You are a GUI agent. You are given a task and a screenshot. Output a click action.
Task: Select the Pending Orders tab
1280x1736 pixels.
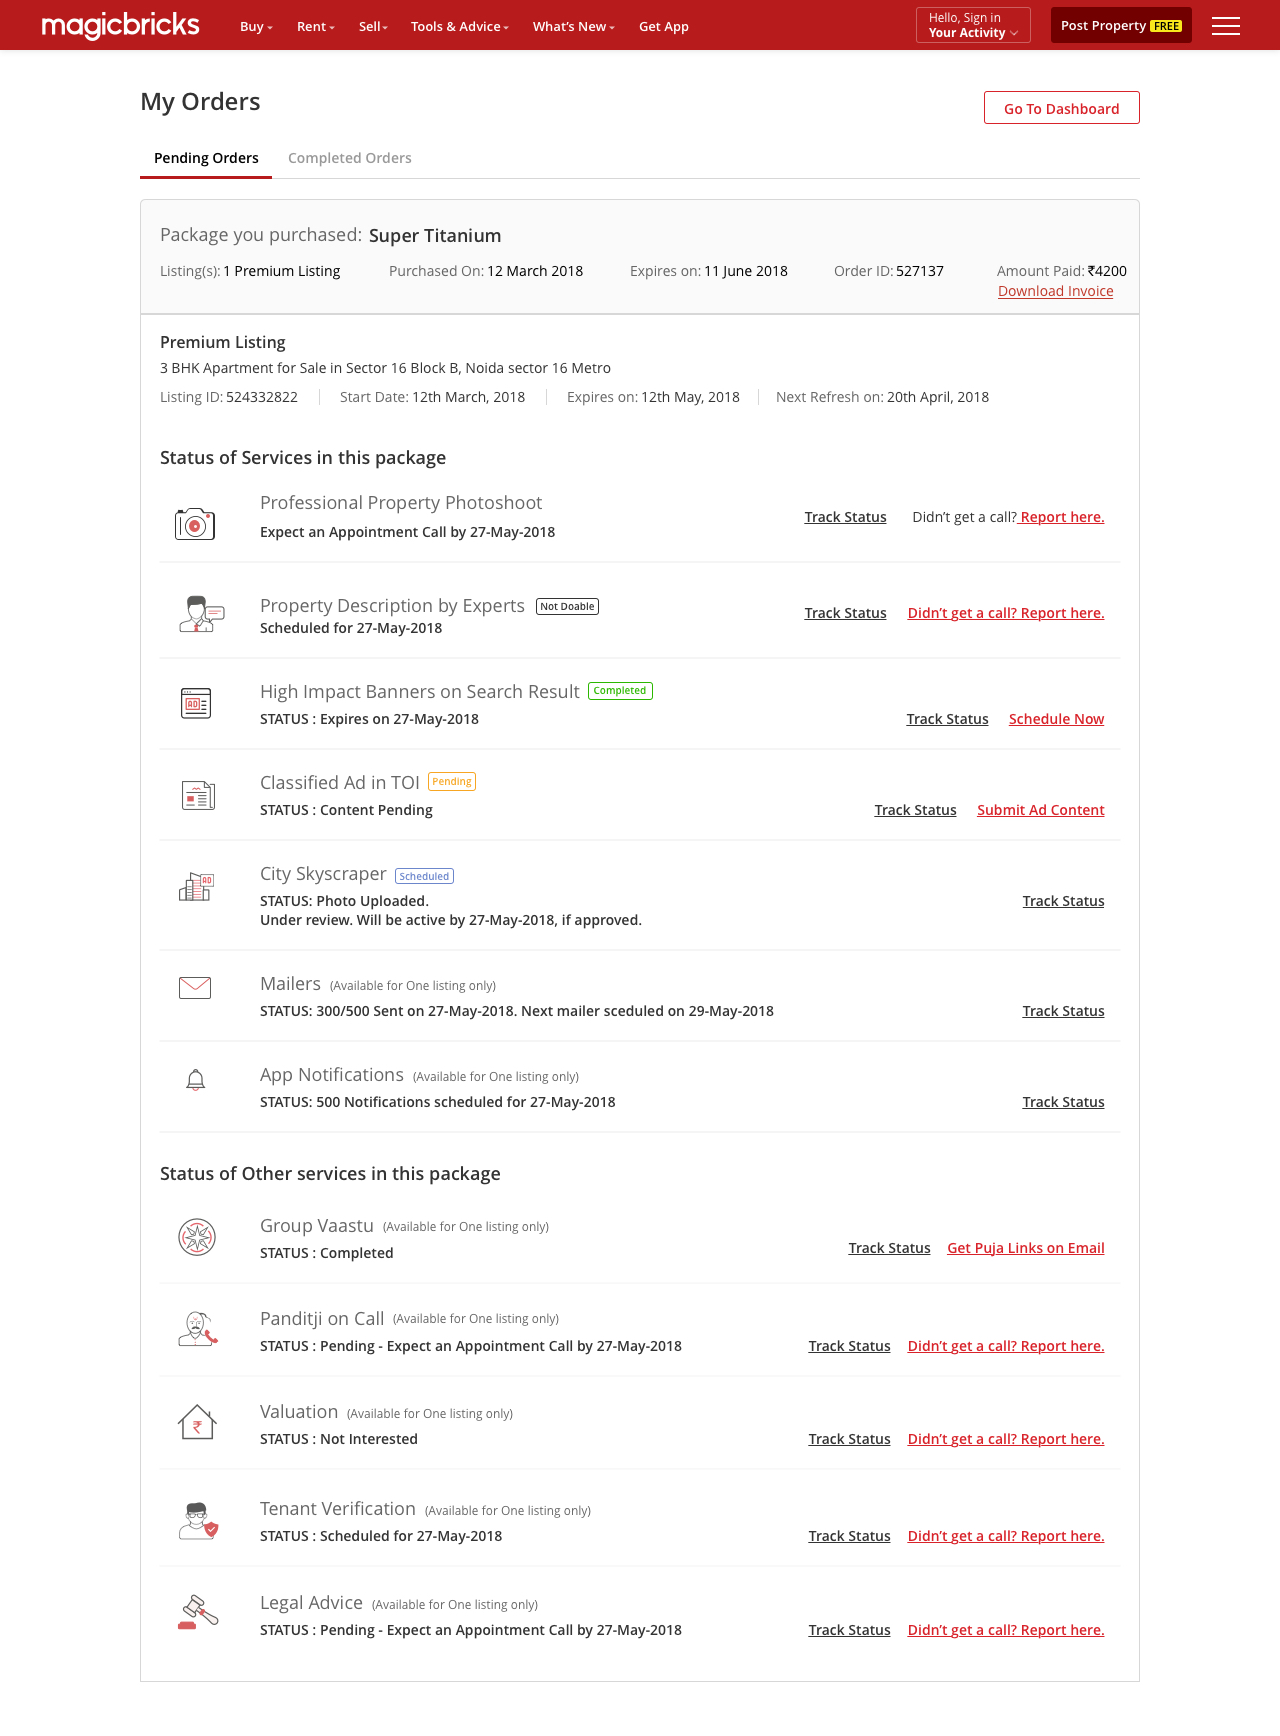(206, 158)
